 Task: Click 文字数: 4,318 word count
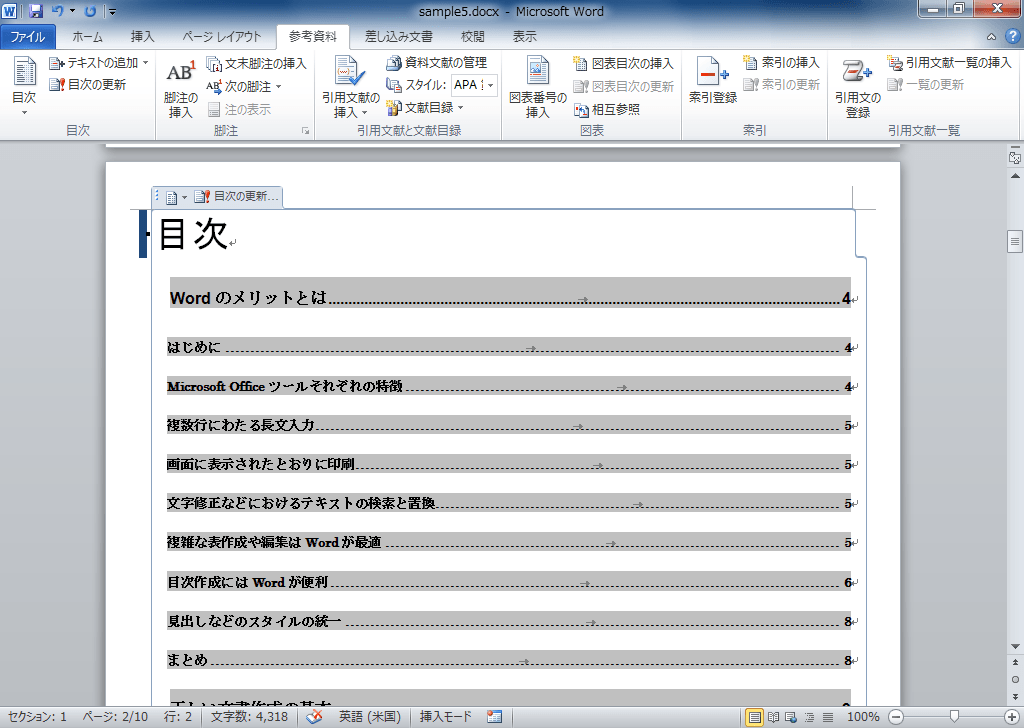click(249, 717)
